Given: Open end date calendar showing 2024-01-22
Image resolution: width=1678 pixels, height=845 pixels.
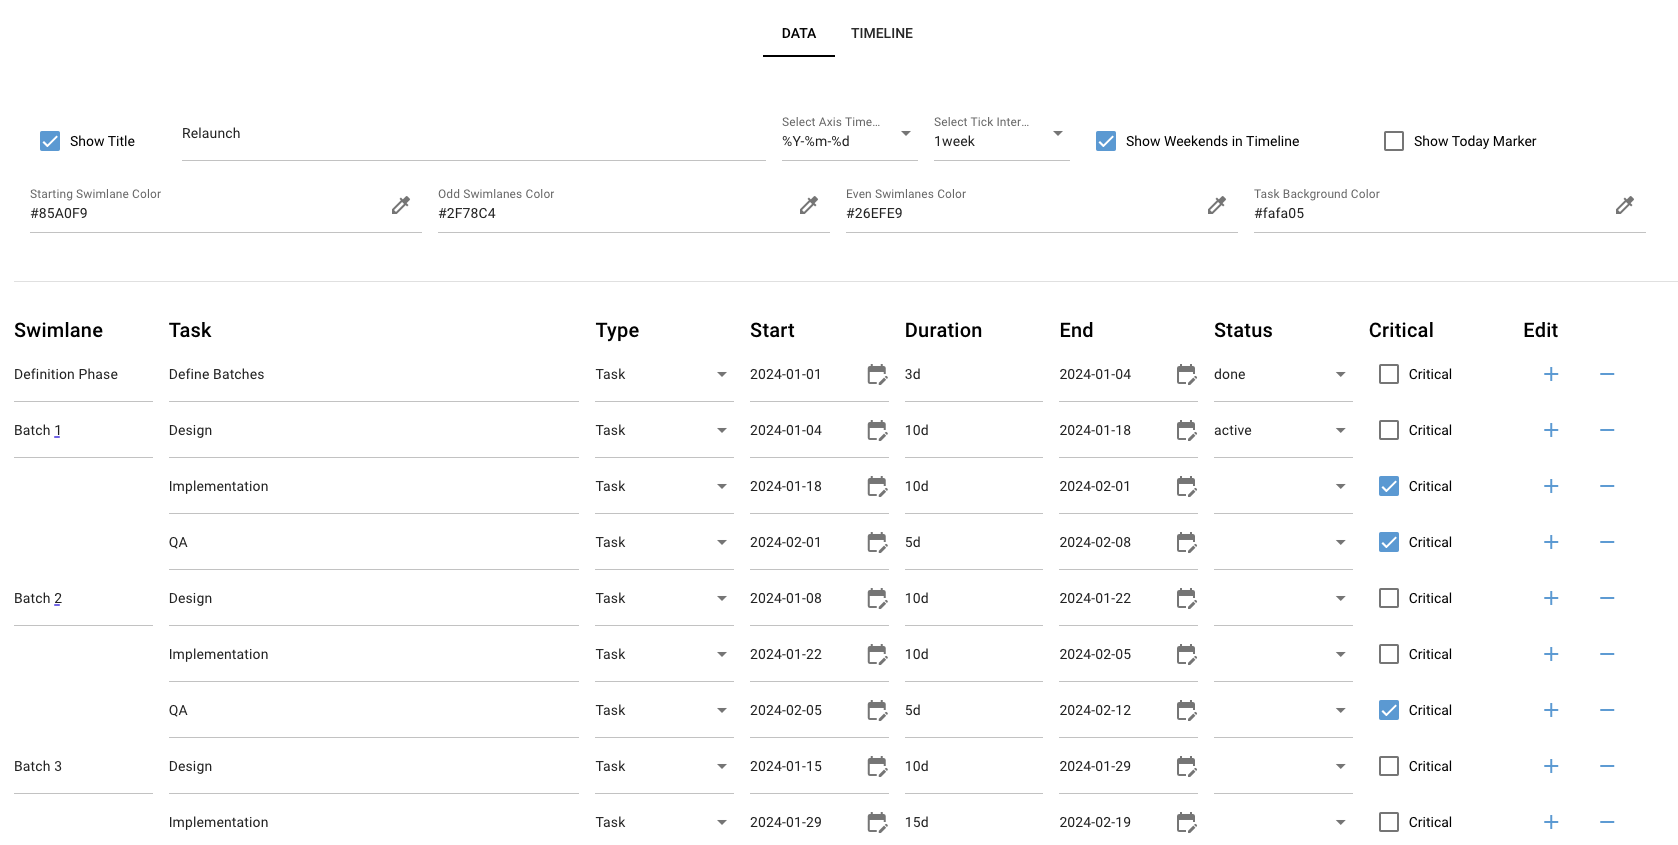Looking at the screenshot, I should coord(1186,599).
